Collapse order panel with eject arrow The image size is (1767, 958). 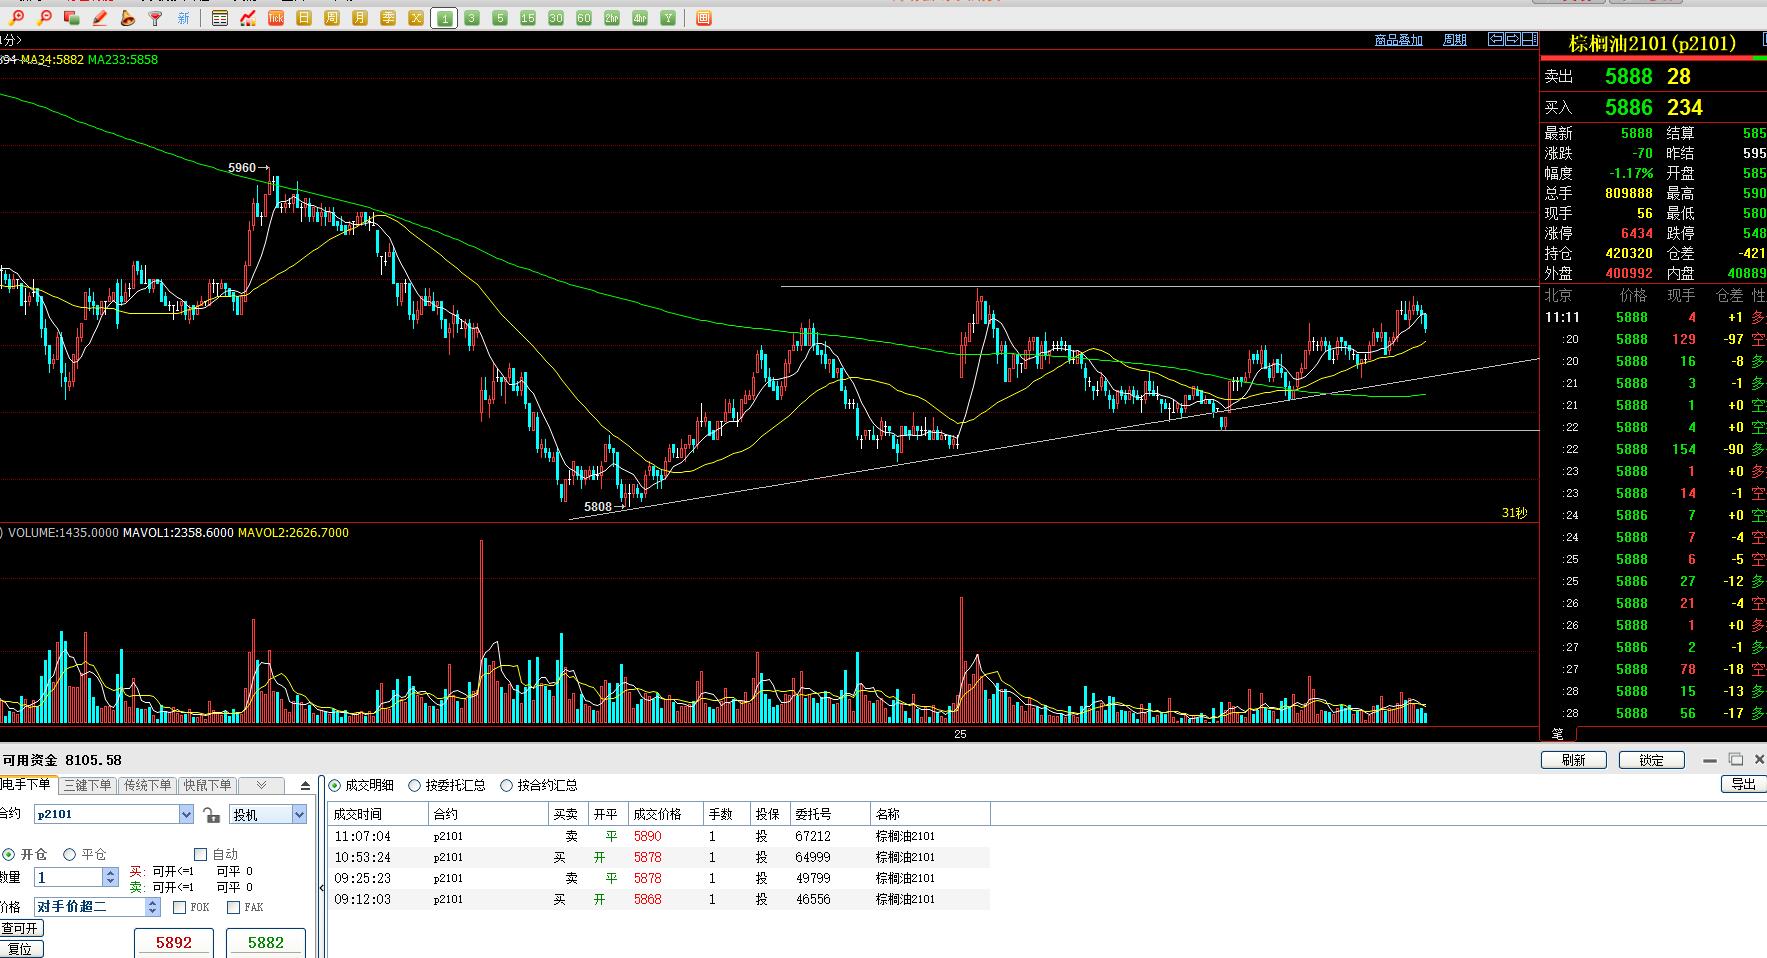pos(306,786)
